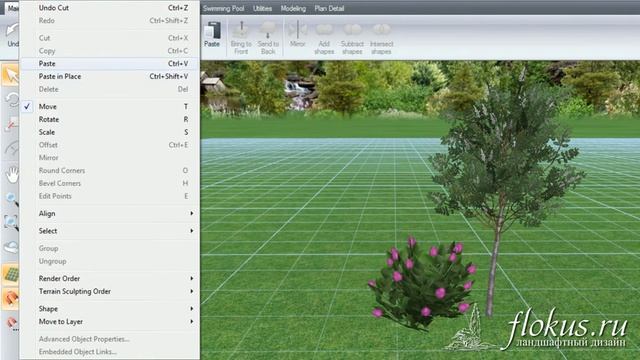Choose Bevel Corners menu entry
This screenshot has width=640, height=360.
click(x=110, y=183)
